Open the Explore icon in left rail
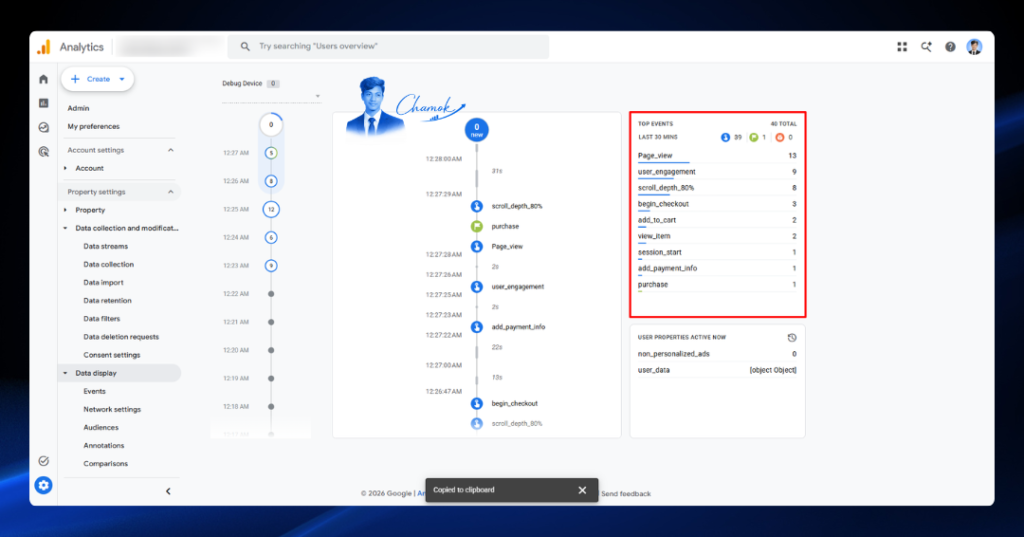Viewport: 1024px width, 537px height. pos(44,127)
